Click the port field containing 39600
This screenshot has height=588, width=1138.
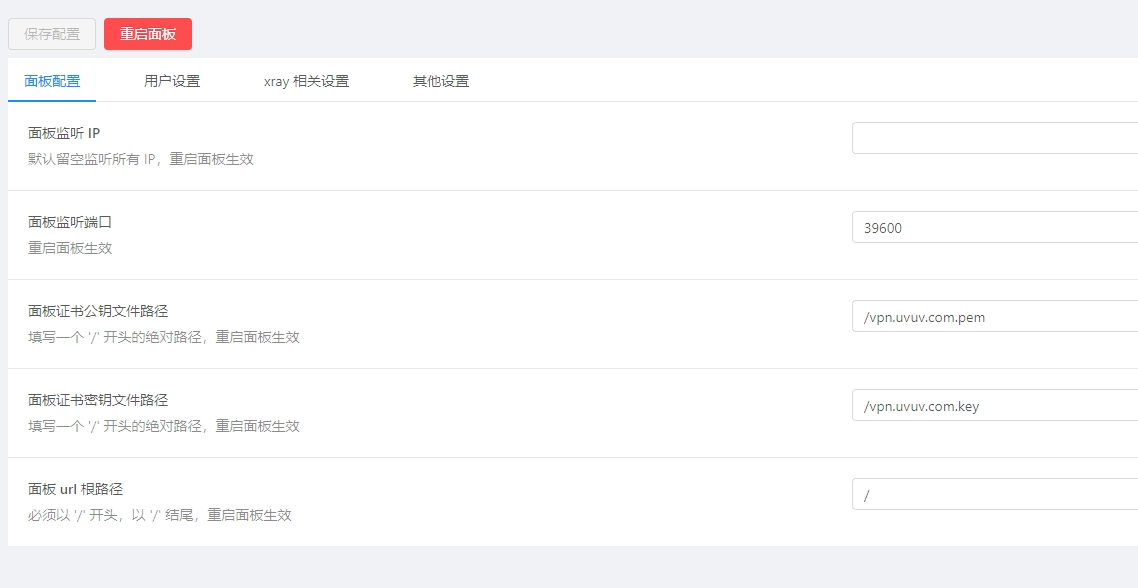tap(994, 227)
